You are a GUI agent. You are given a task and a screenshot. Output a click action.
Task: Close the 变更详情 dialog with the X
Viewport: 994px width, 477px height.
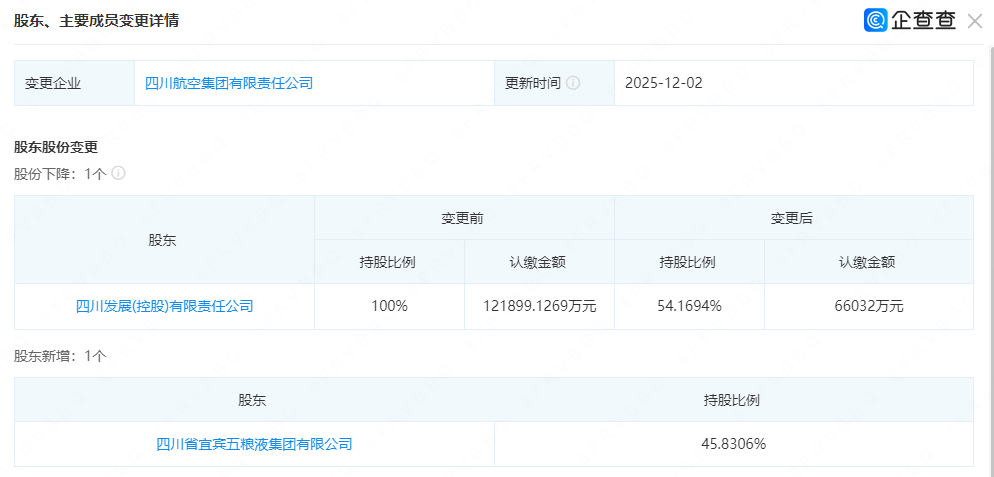[974, 21]
